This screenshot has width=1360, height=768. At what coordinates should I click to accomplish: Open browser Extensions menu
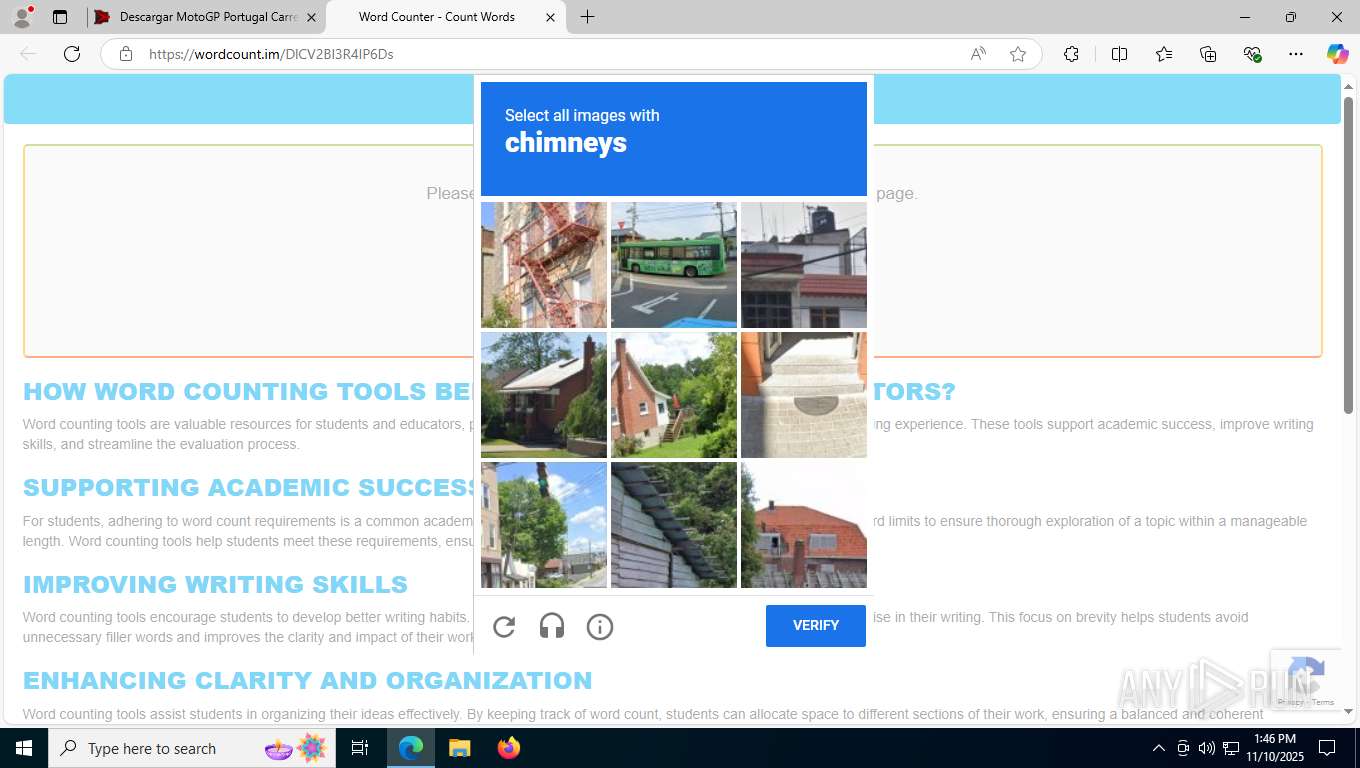pyautogui.click(x=1071, y=54)
